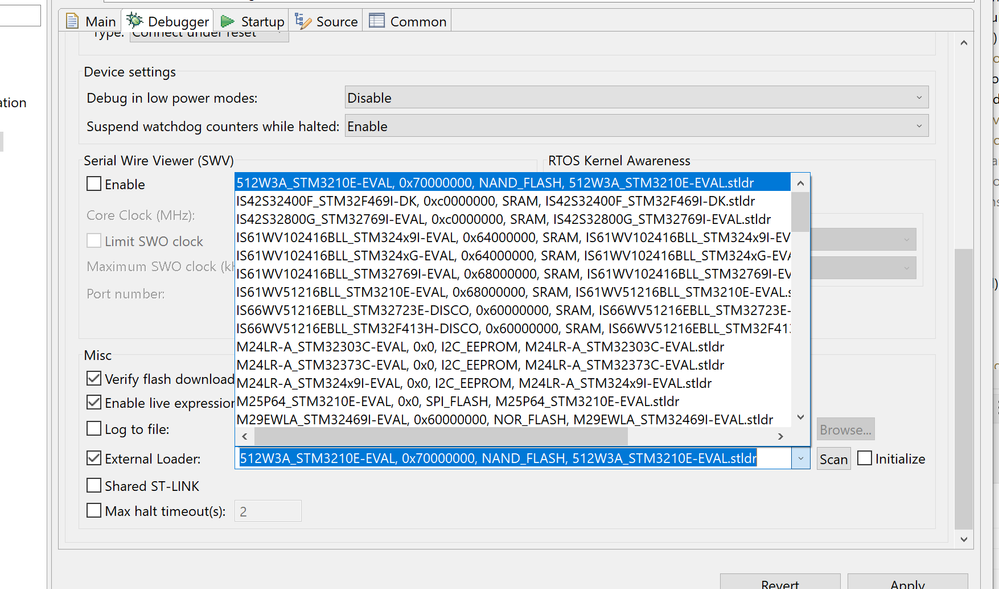The image size is (999, 589).
Task: Select M24LR-A_STM32373C-EVAL I2C_EEPROM loader
Action: [513, 365]
